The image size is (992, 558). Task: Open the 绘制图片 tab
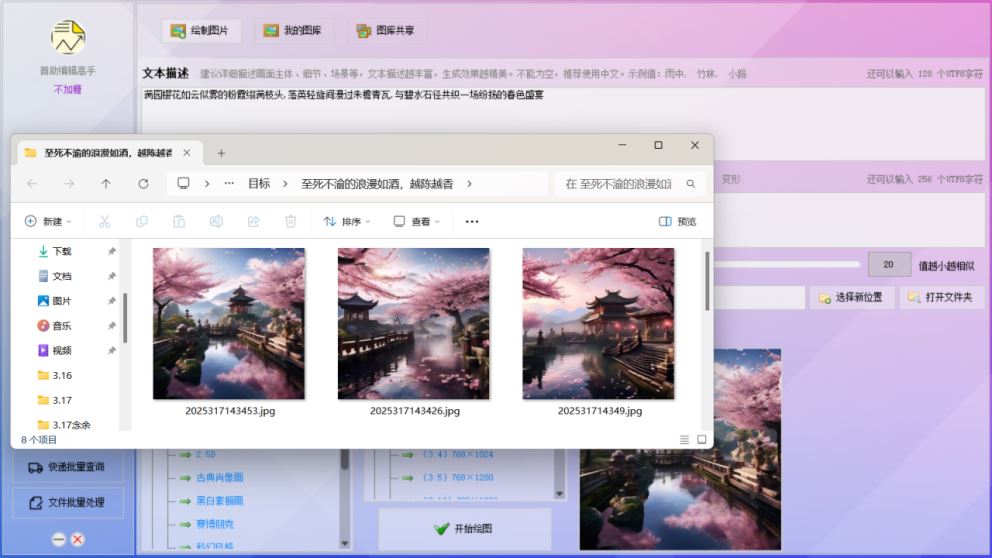(x=201, y=30)
